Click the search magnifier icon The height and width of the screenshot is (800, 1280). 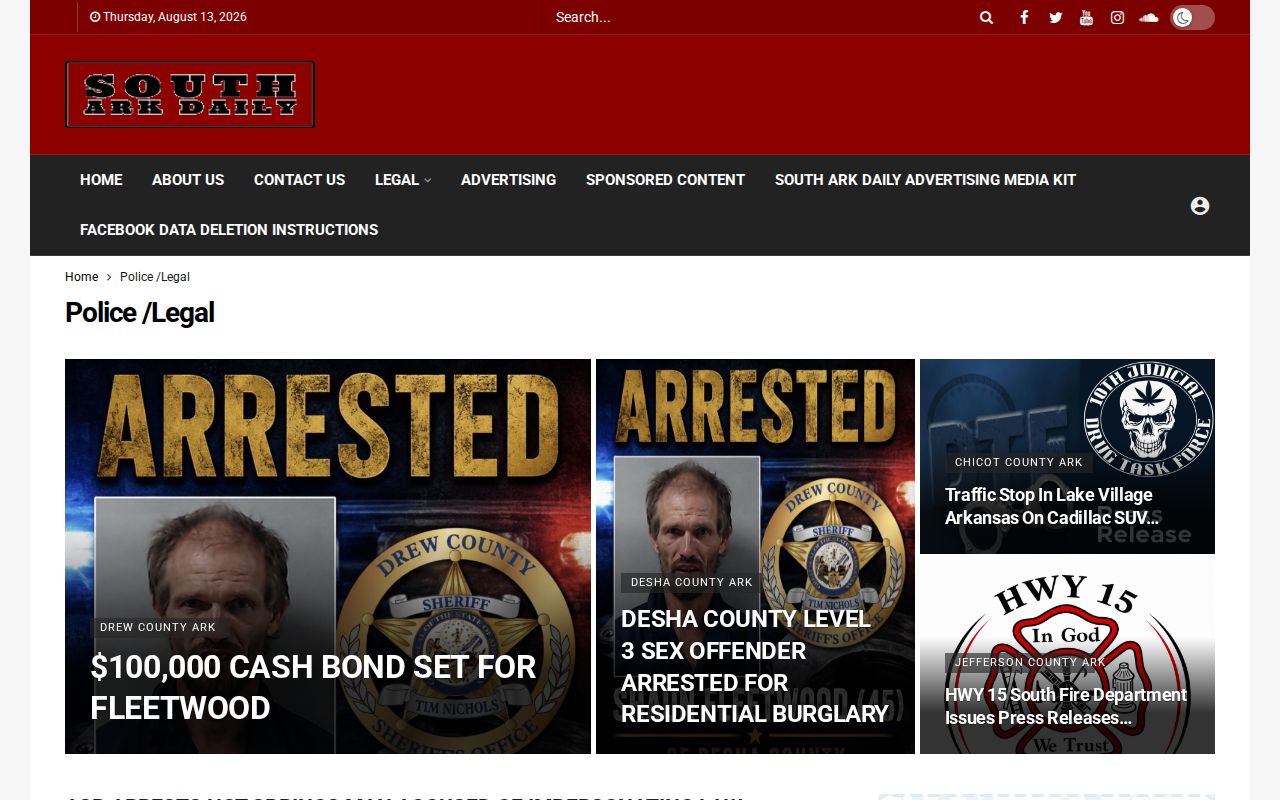pyautogui.click(x=986, y=17)
